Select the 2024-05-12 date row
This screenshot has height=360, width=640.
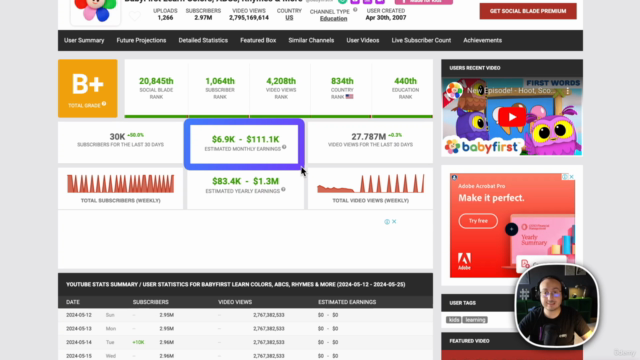[x=245, y=315]
